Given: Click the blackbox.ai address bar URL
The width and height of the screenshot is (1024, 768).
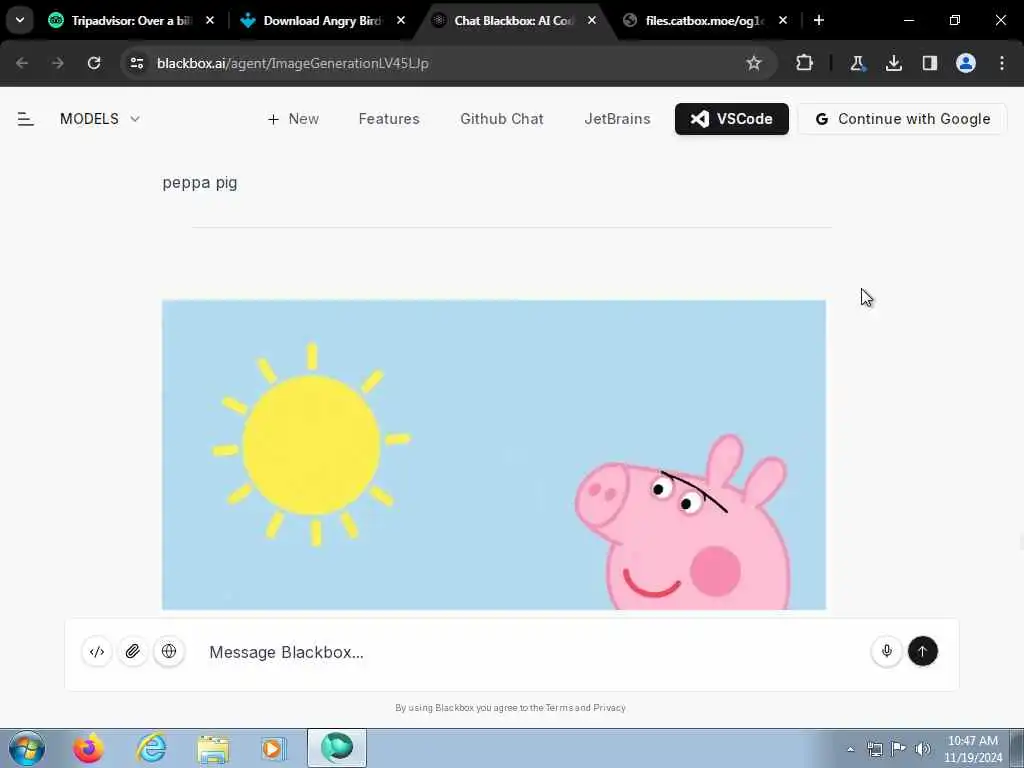Looking at the screenshot, I should [x=293, y=63].
